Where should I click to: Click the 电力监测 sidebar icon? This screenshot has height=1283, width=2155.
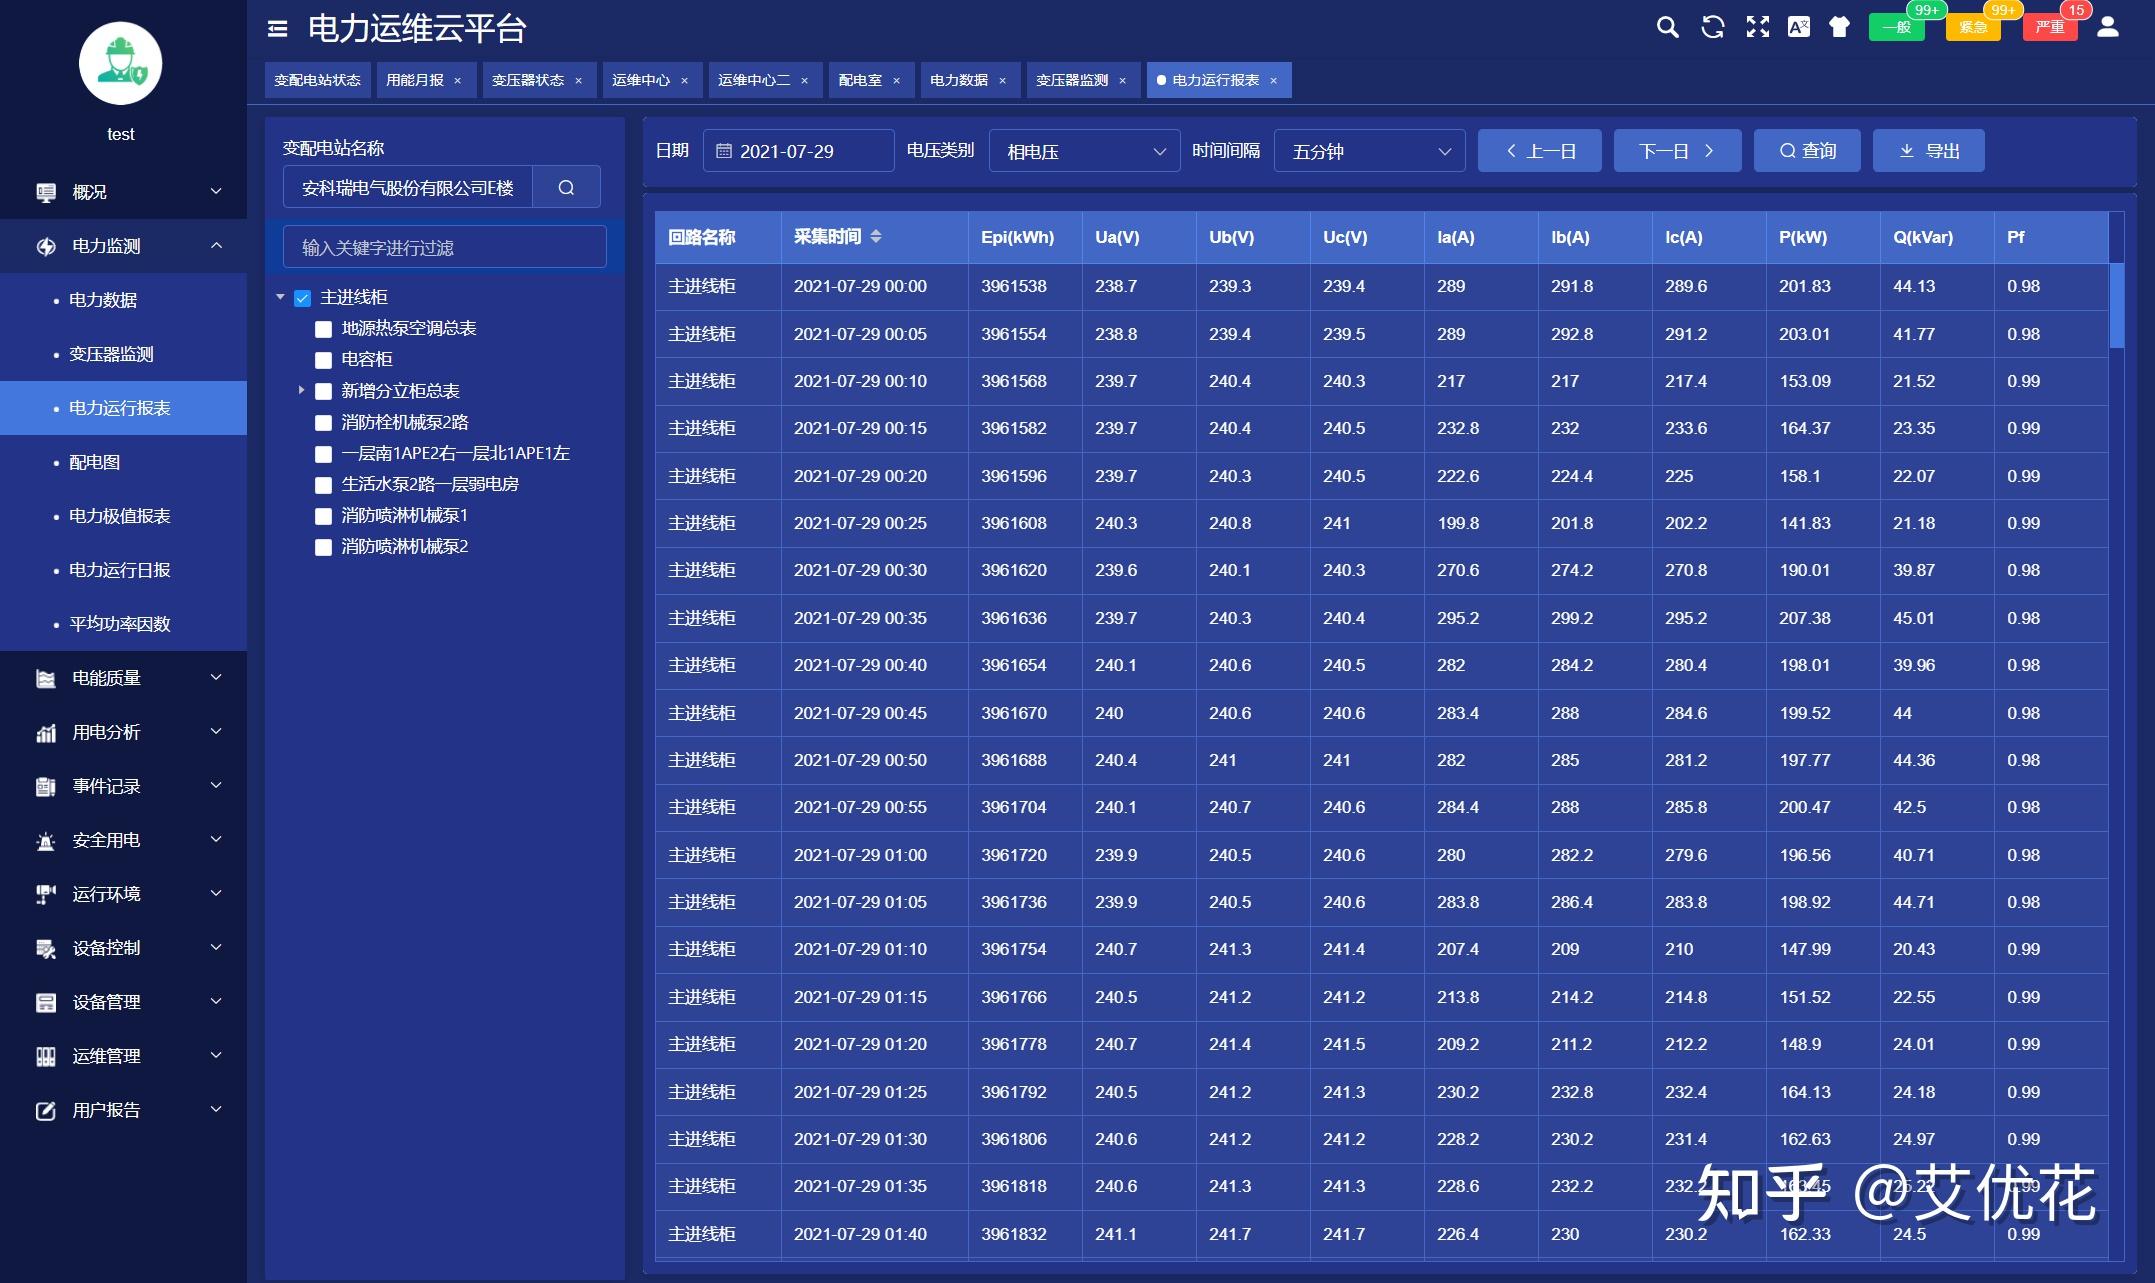click(x=46, y=246)
